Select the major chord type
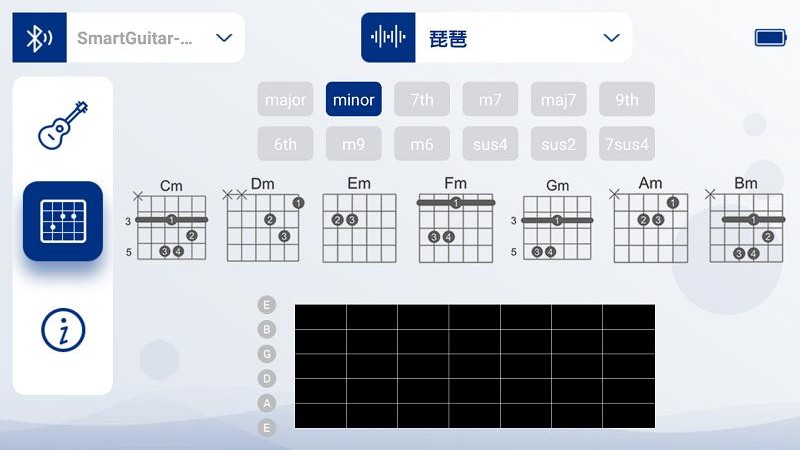 click(x=286, y=100)
